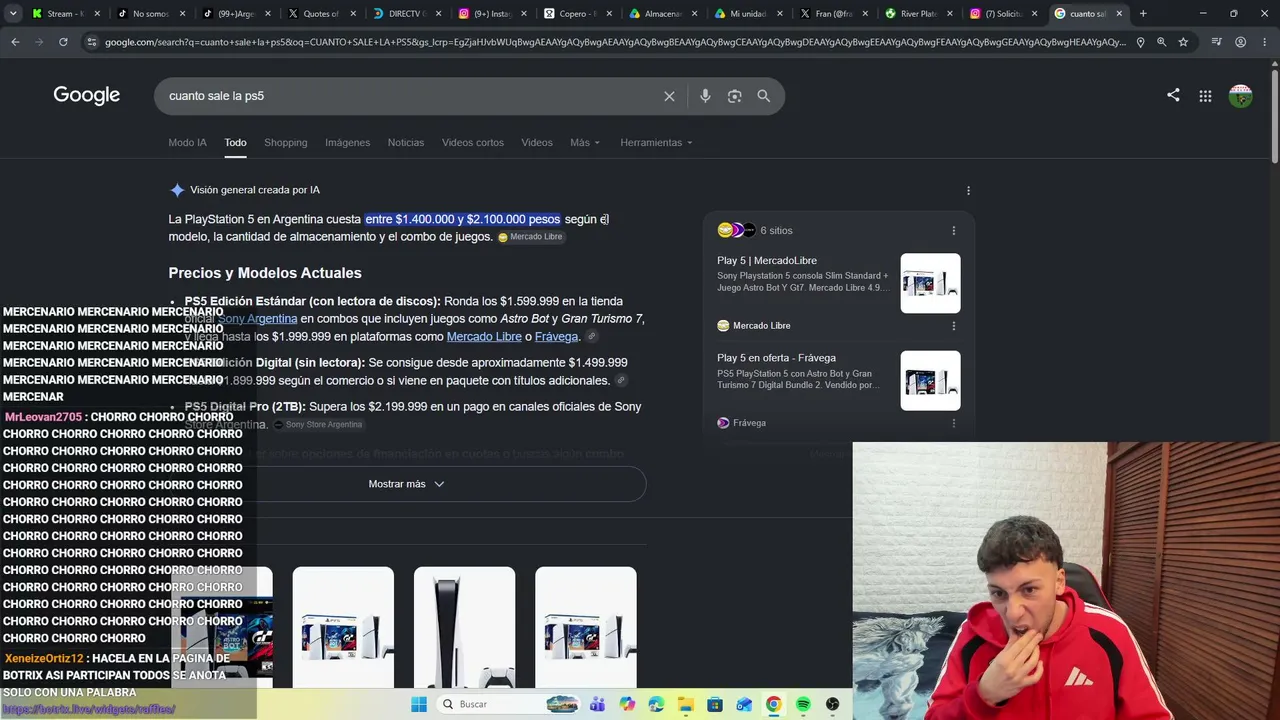This screenshot has width=1280, height=720.
Task: Open Outlook from the taskbar
Action: click(744, 704)
